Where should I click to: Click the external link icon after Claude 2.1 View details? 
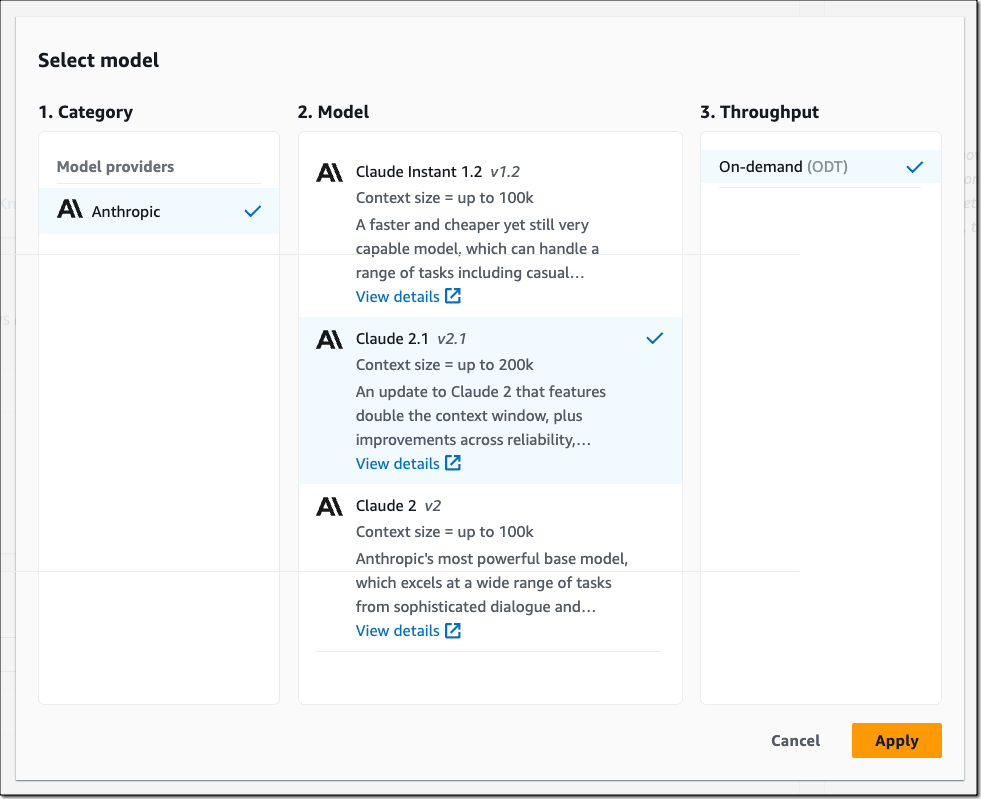455,463
